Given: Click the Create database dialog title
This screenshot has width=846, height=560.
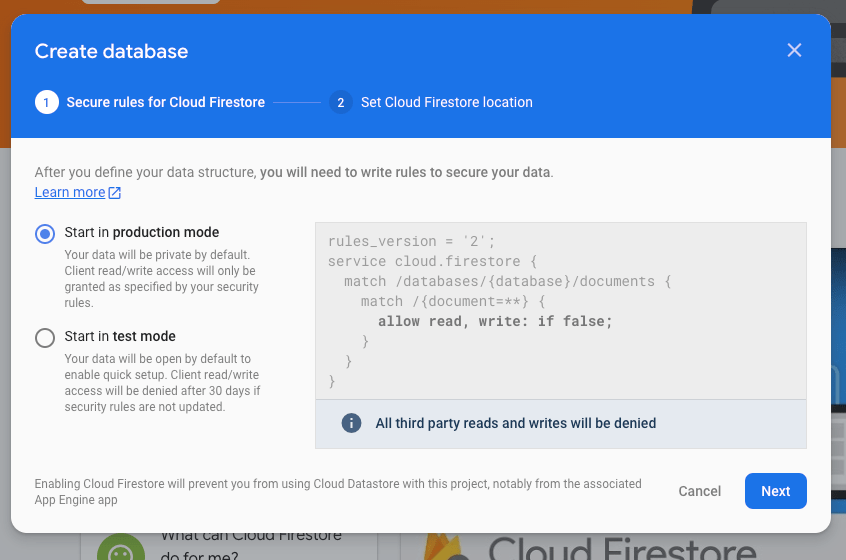Looking at the screenshot, I should click(x=111, y=51).
